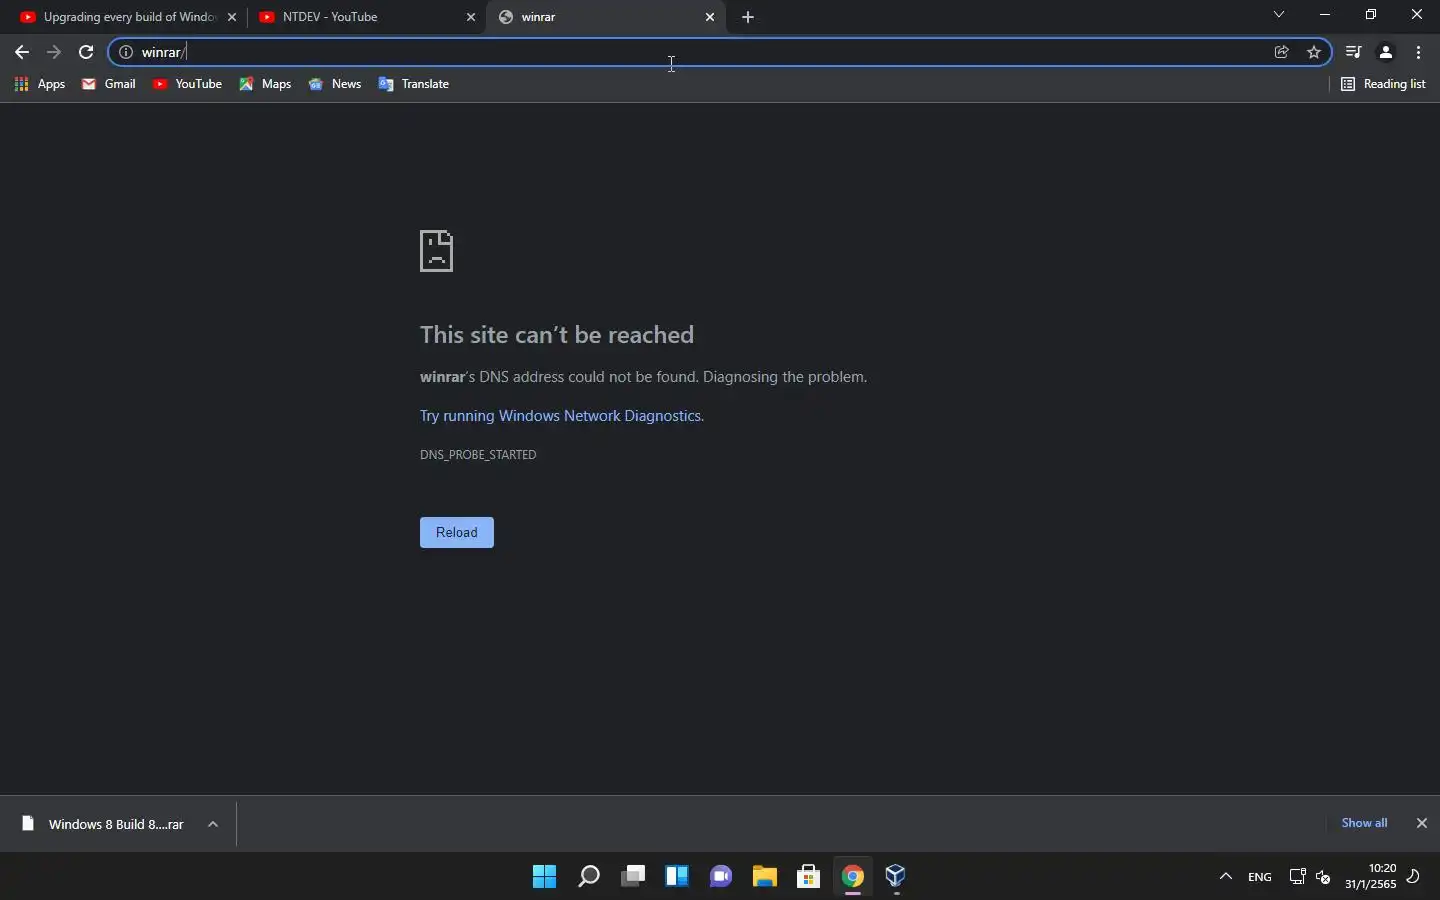
Task: Click the share this page icon
Action: (x=1283, y=52)
